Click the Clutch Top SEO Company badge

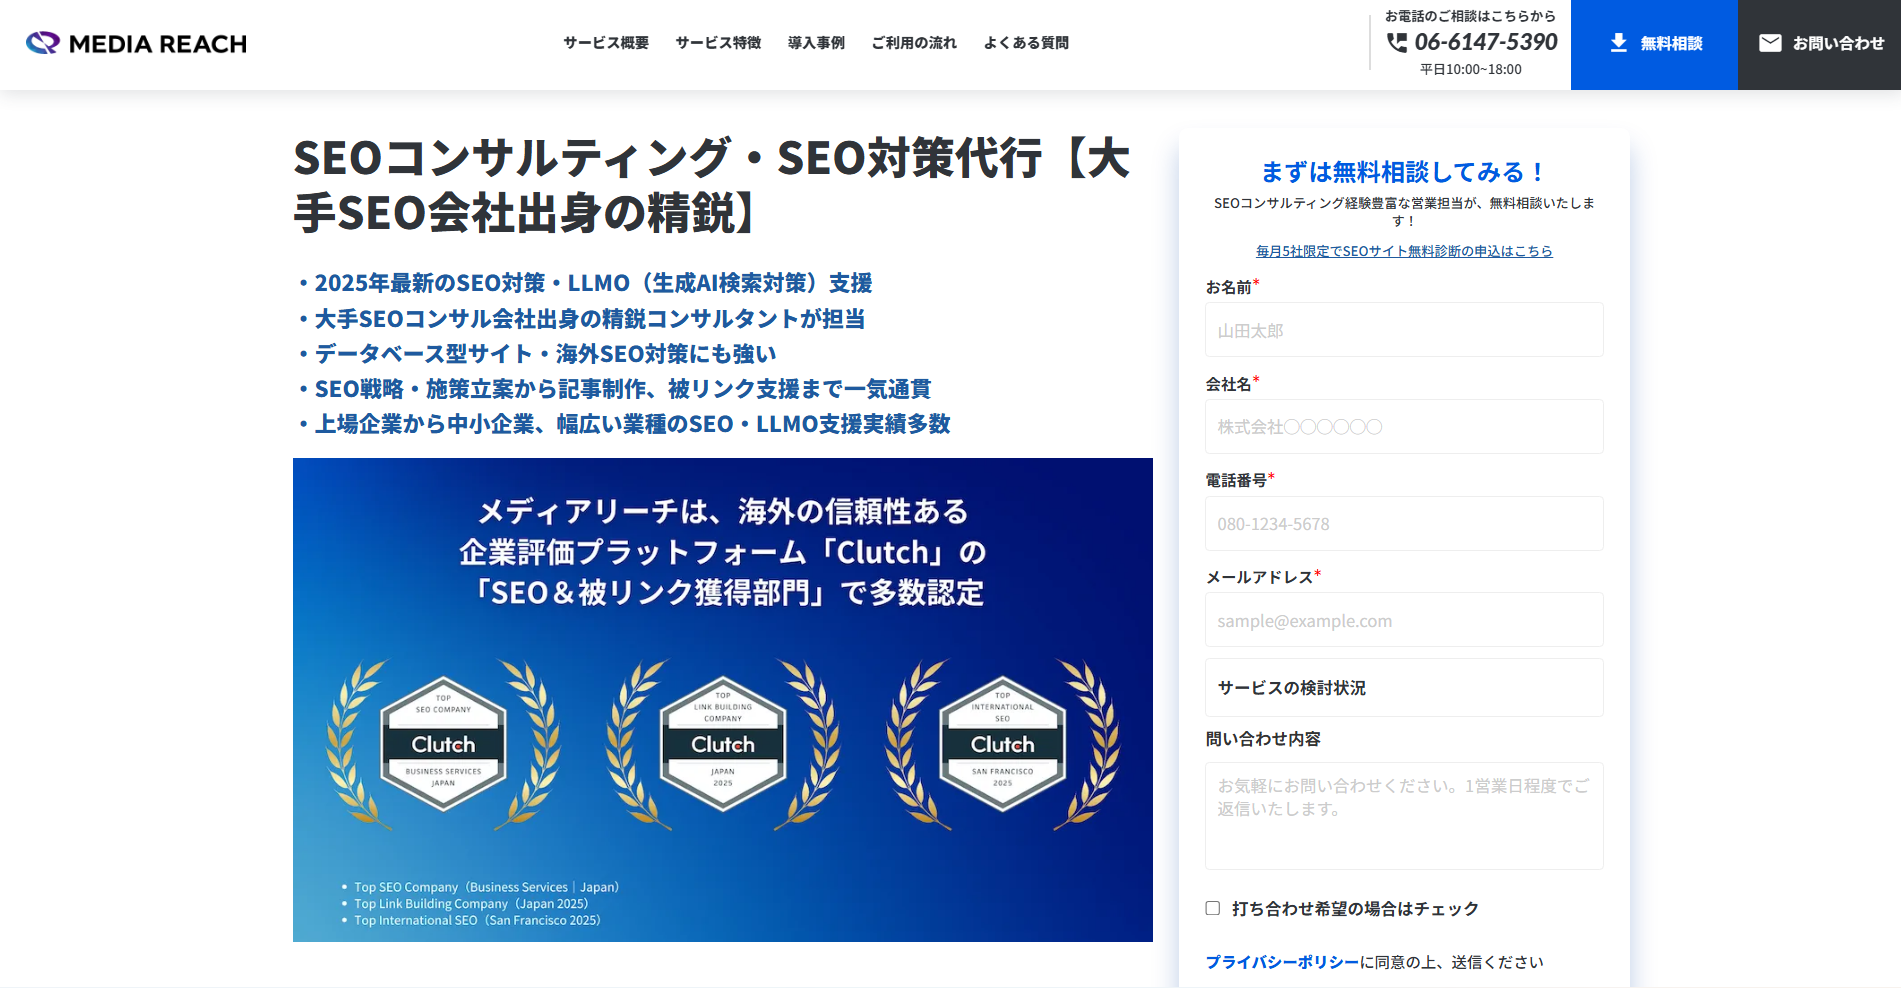click(443, 744)
